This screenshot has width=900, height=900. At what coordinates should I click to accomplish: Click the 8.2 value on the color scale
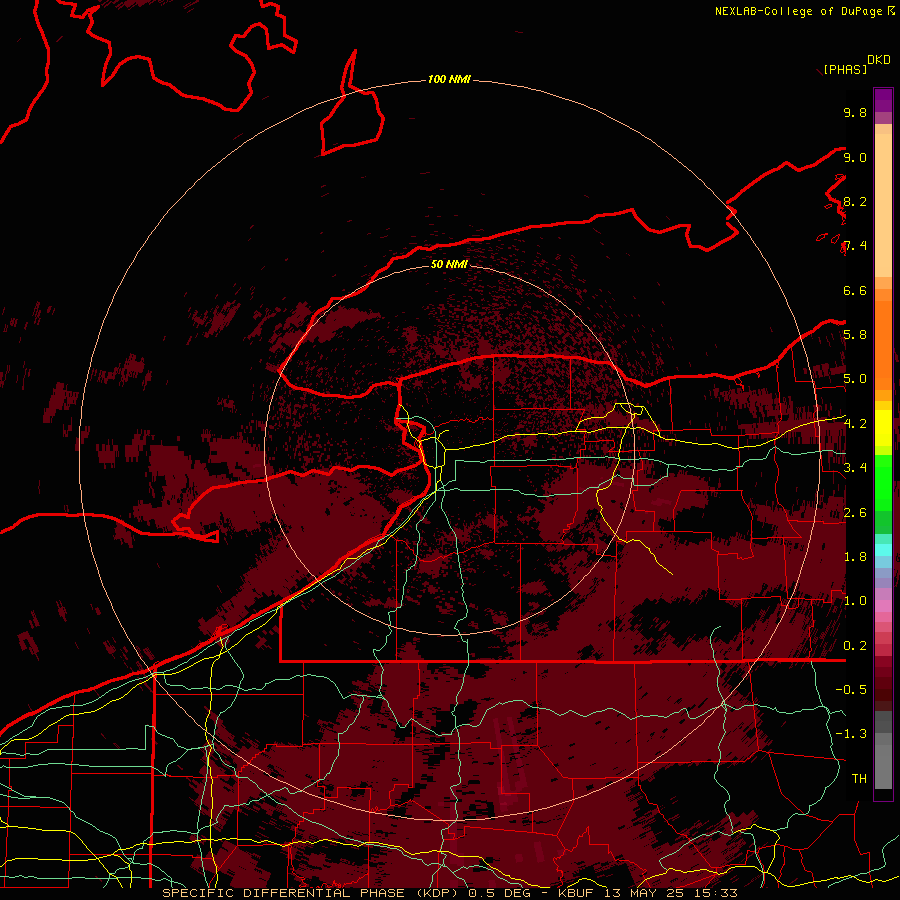click(855, 201)
